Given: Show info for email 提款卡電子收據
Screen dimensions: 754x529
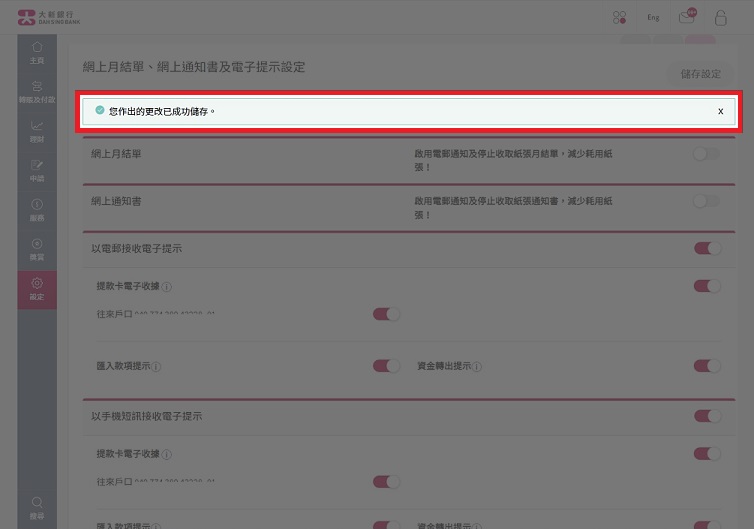Looking at the screenshot, I should click(167, 287).
